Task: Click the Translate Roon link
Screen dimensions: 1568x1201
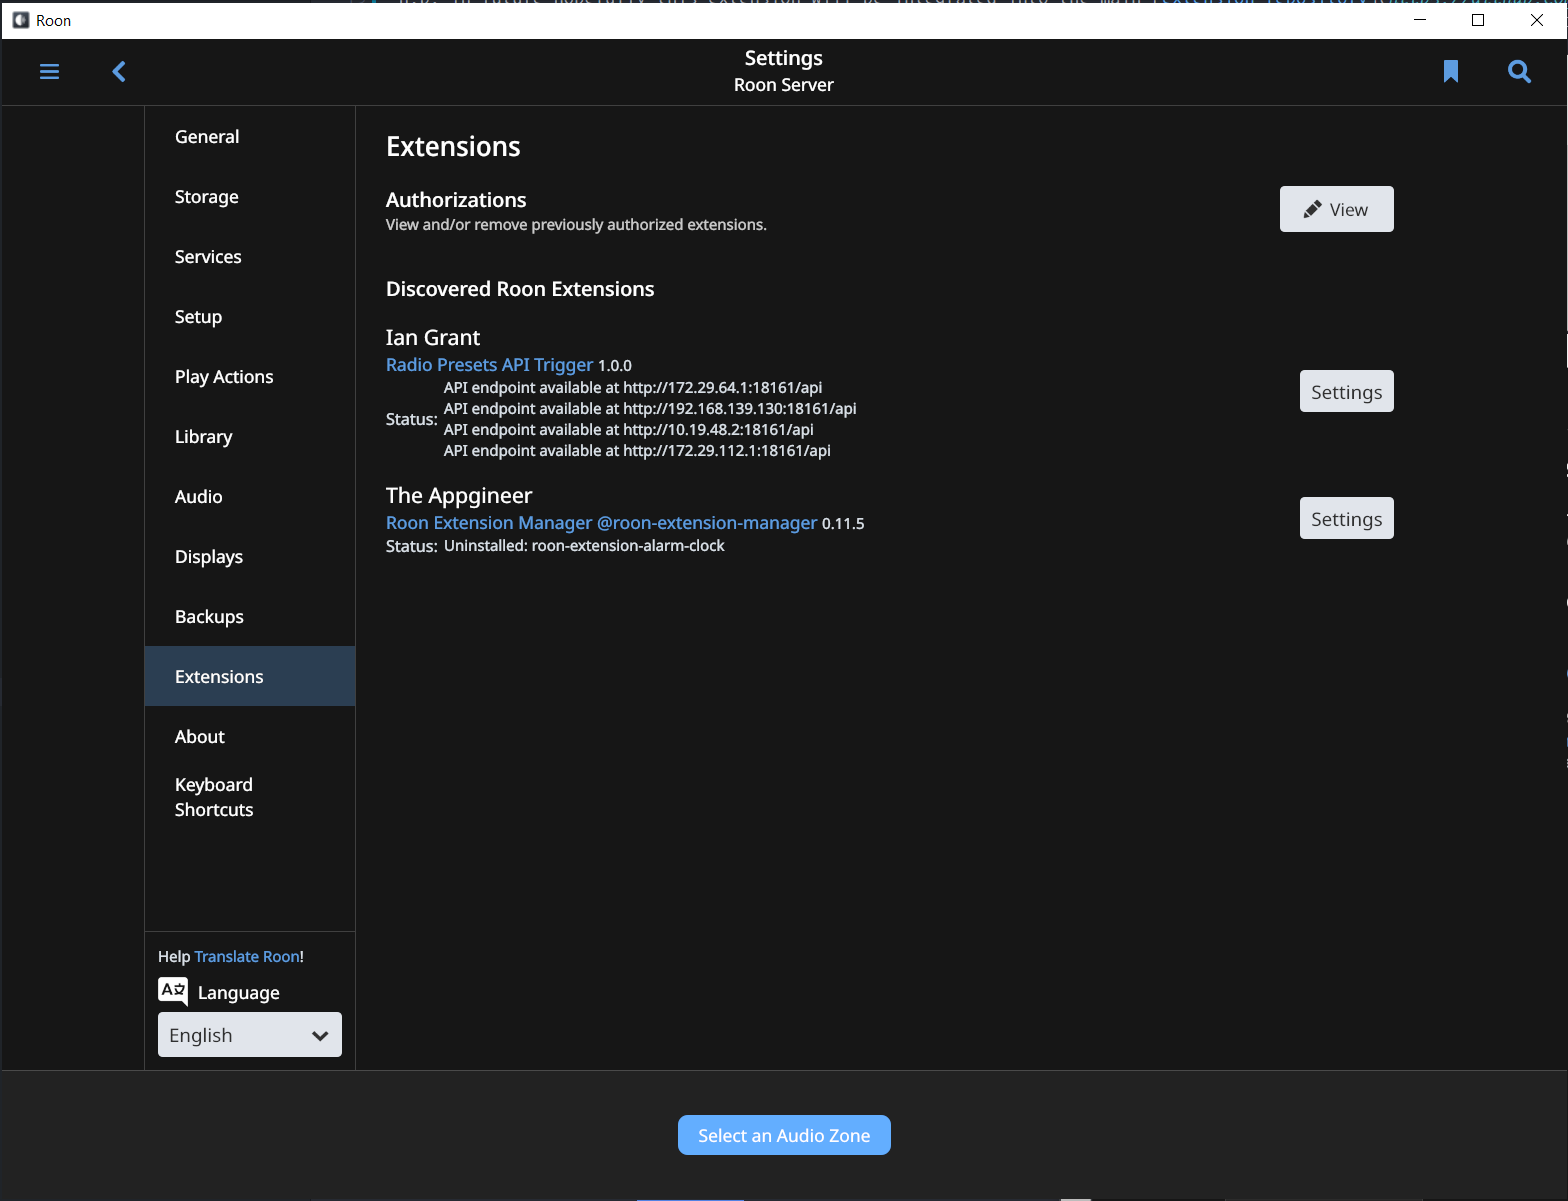Action: pos(247,956)
